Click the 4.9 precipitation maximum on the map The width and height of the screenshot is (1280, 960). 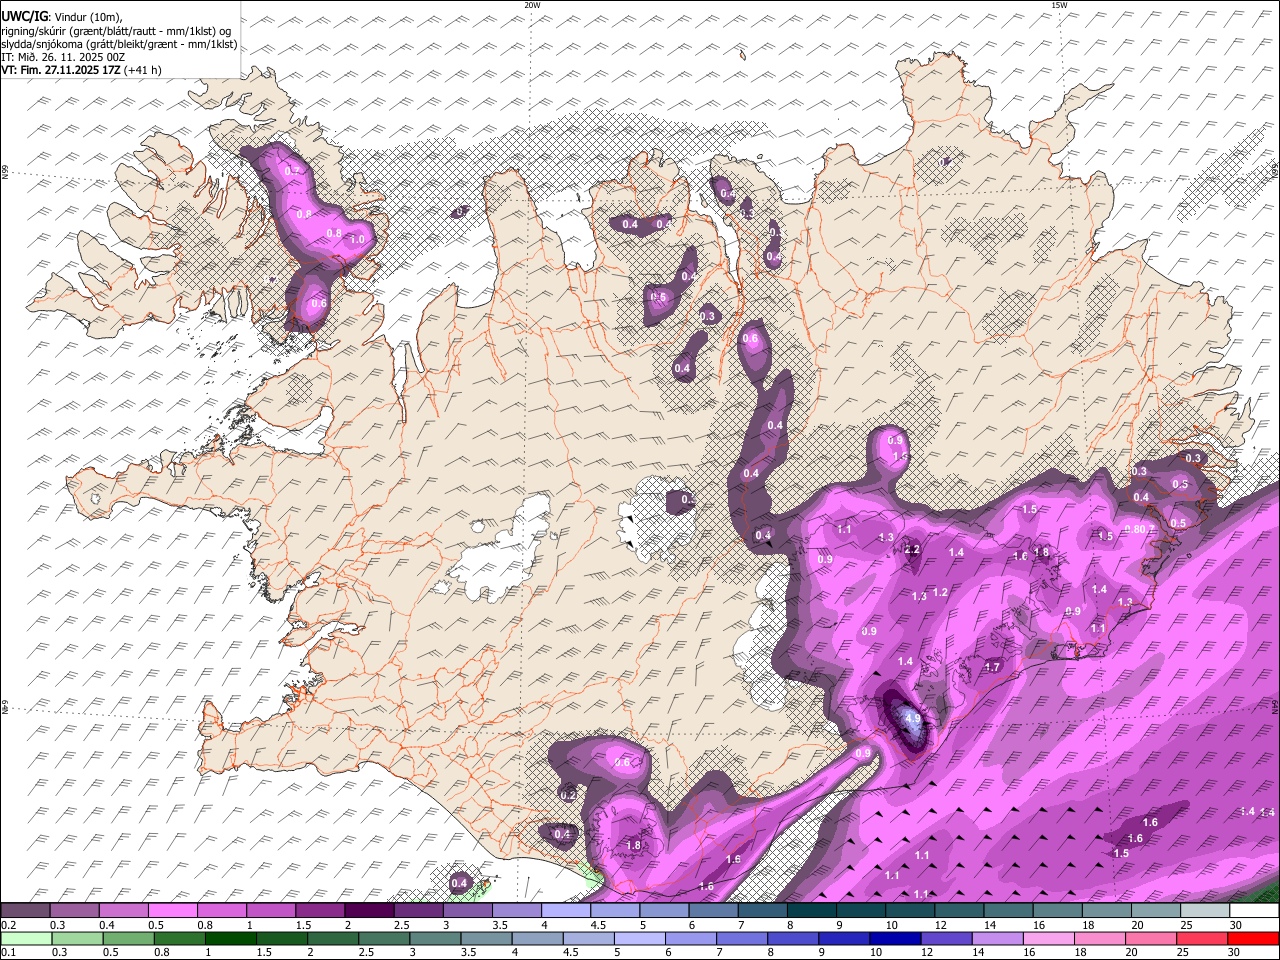(x=912, y=718)
